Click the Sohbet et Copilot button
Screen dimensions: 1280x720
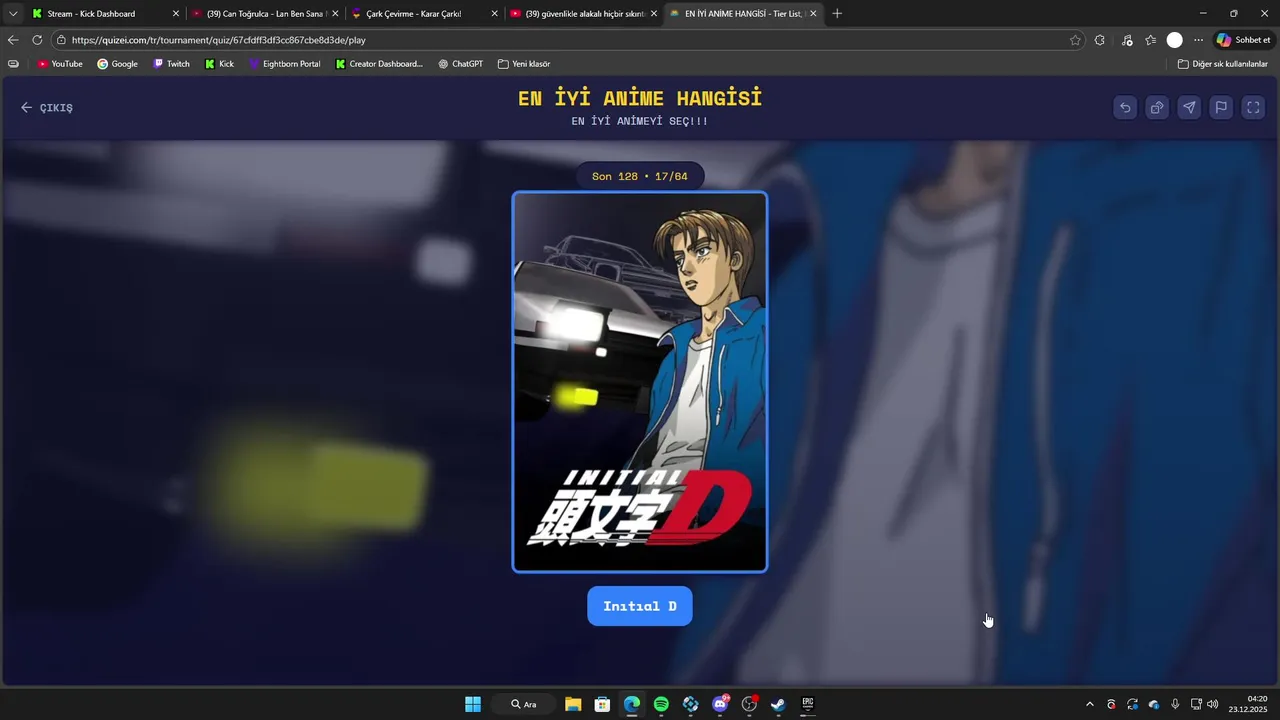(1243, 40)
